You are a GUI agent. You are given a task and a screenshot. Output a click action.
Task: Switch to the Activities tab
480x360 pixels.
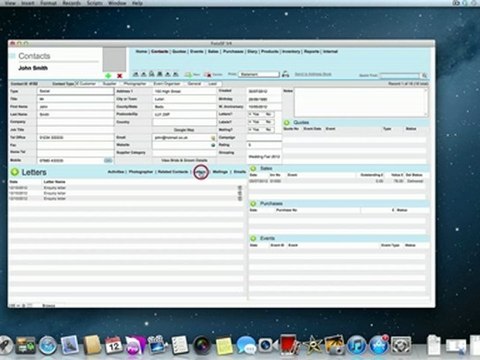point(116,172)
